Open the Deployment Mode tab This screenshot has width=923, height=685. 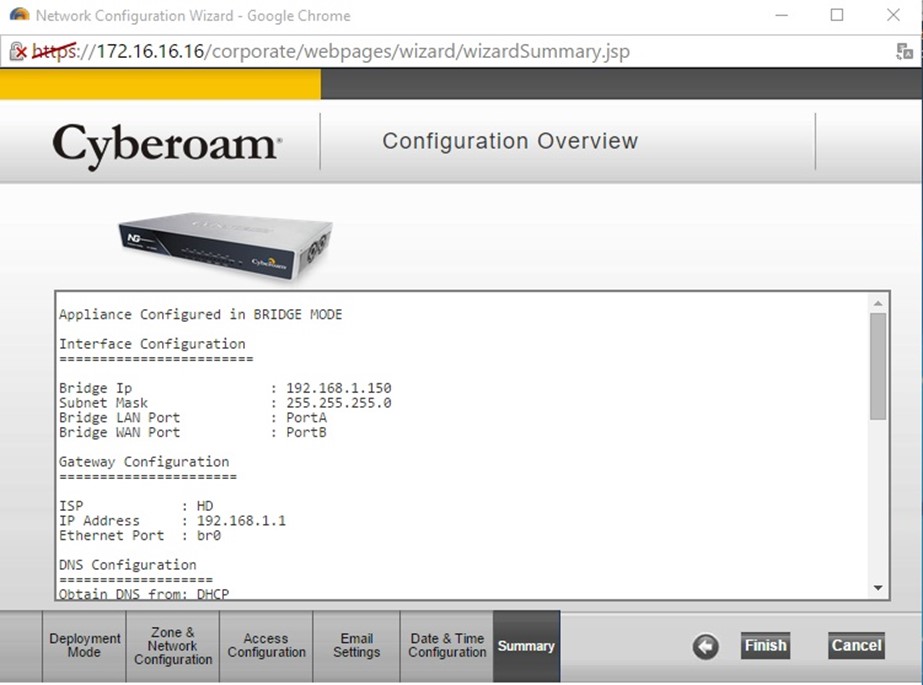click(x=84, y=646)
